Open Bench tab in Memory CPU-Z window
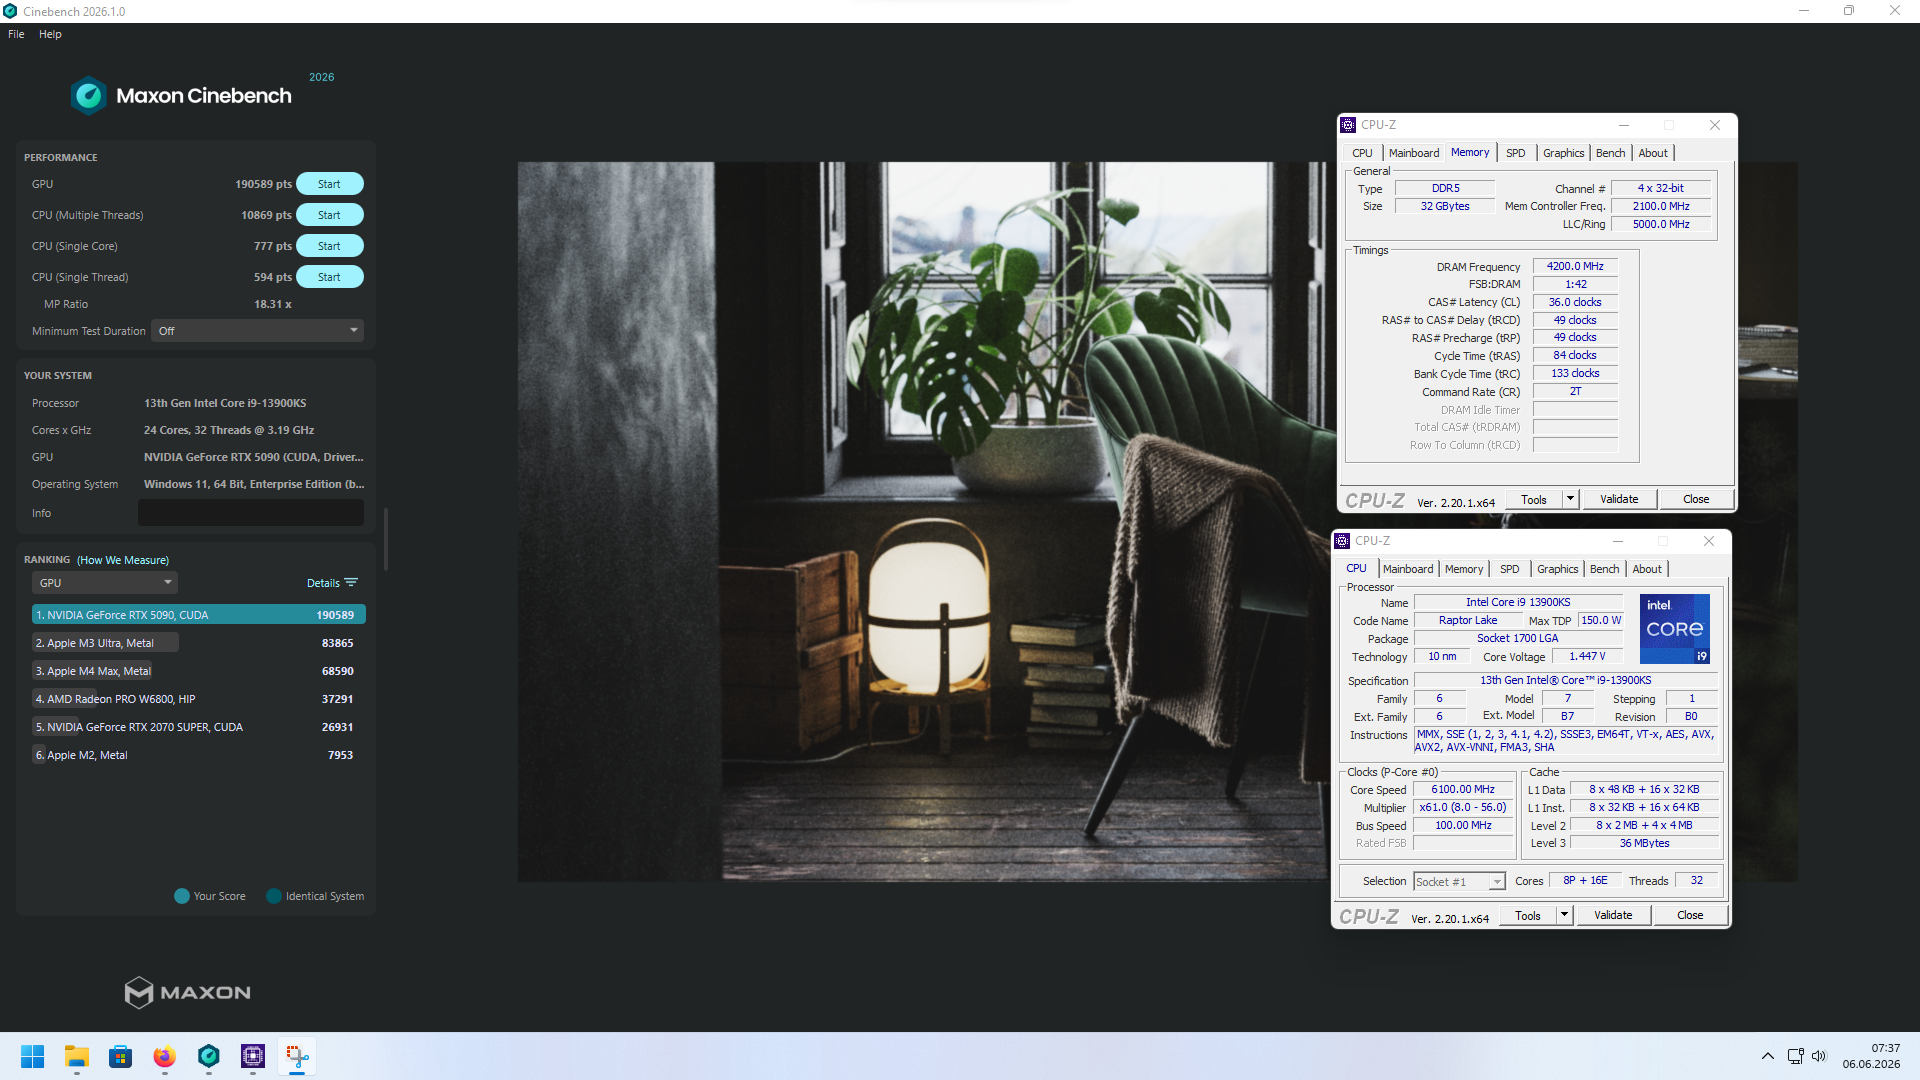 (x=1611, y=153)
